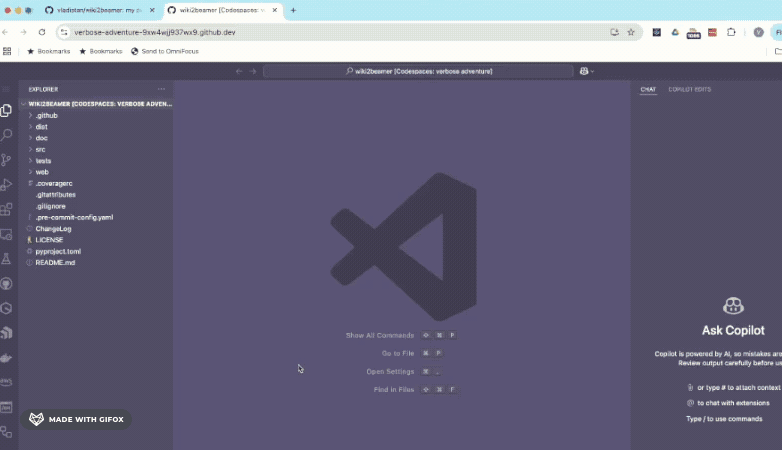Open the browser Extensions puzzle menu

tap(731, 32)
